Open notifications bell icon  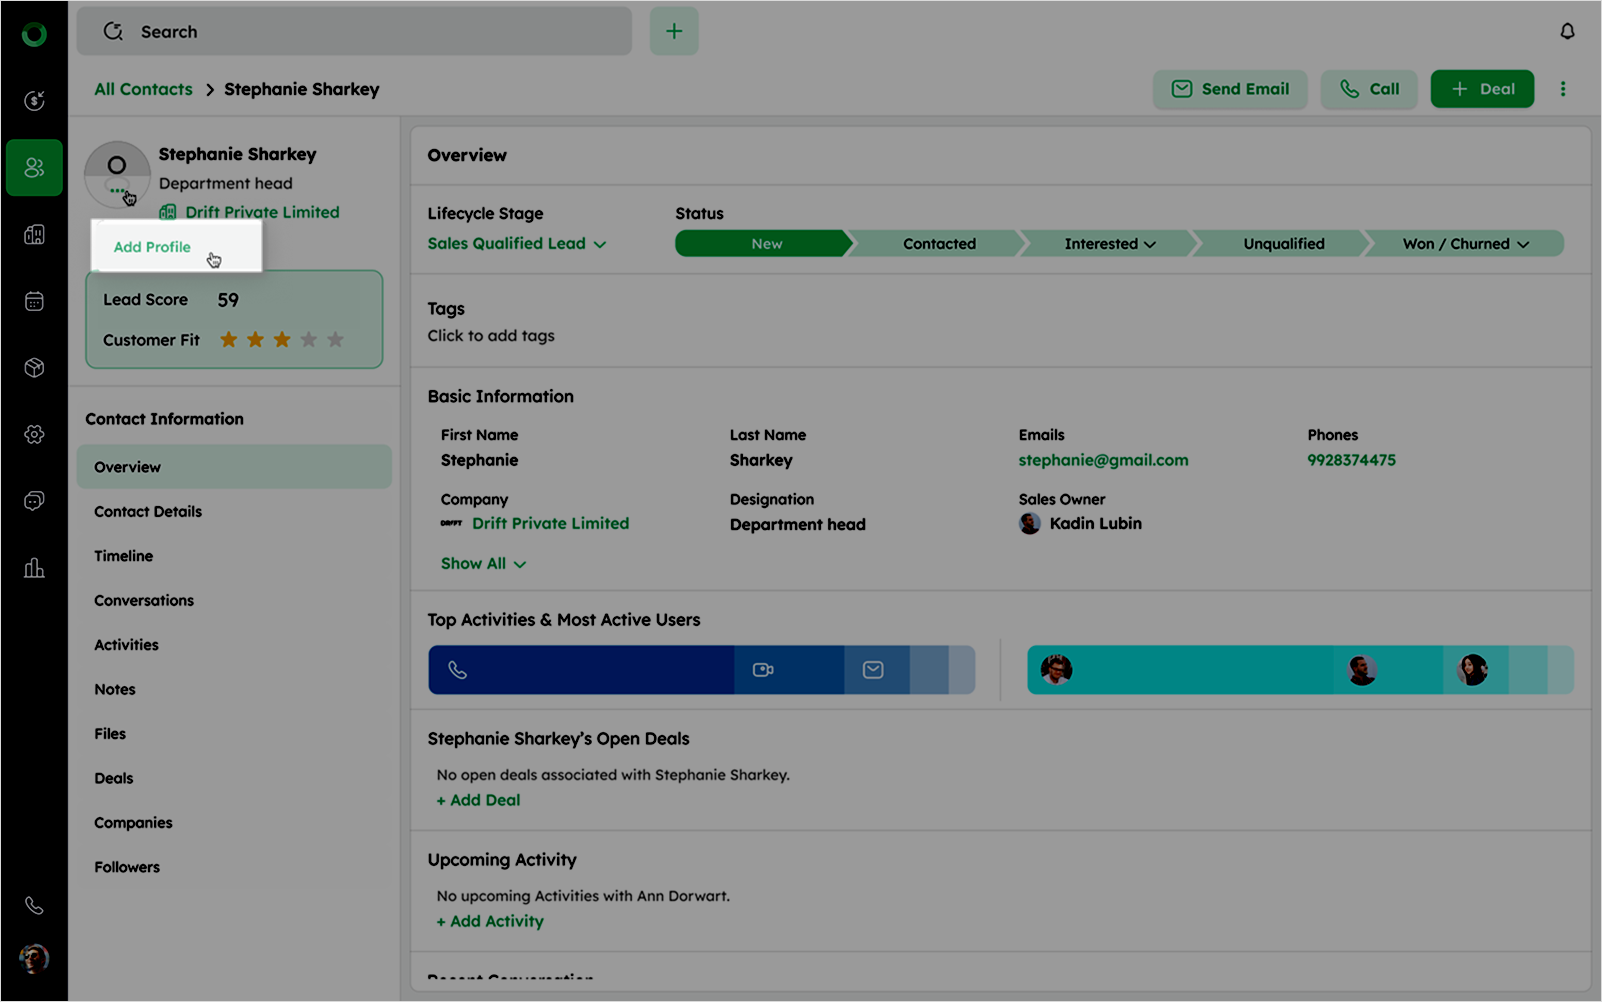point(1567,32)
